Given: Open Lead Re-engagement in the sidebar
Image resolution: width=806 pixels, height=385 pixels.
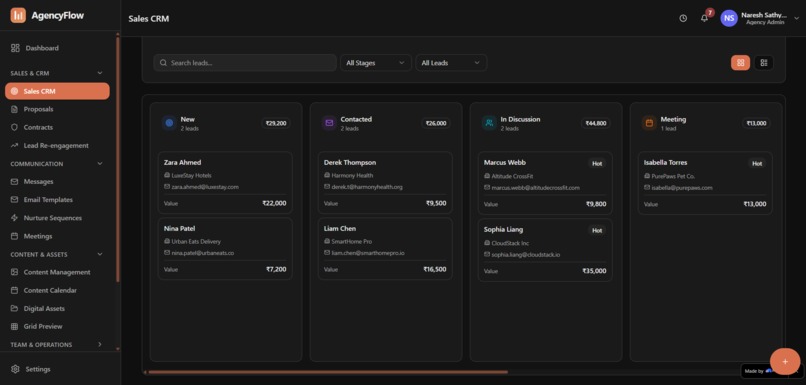Looking at the screenshot, I should [x=58, y=145].
